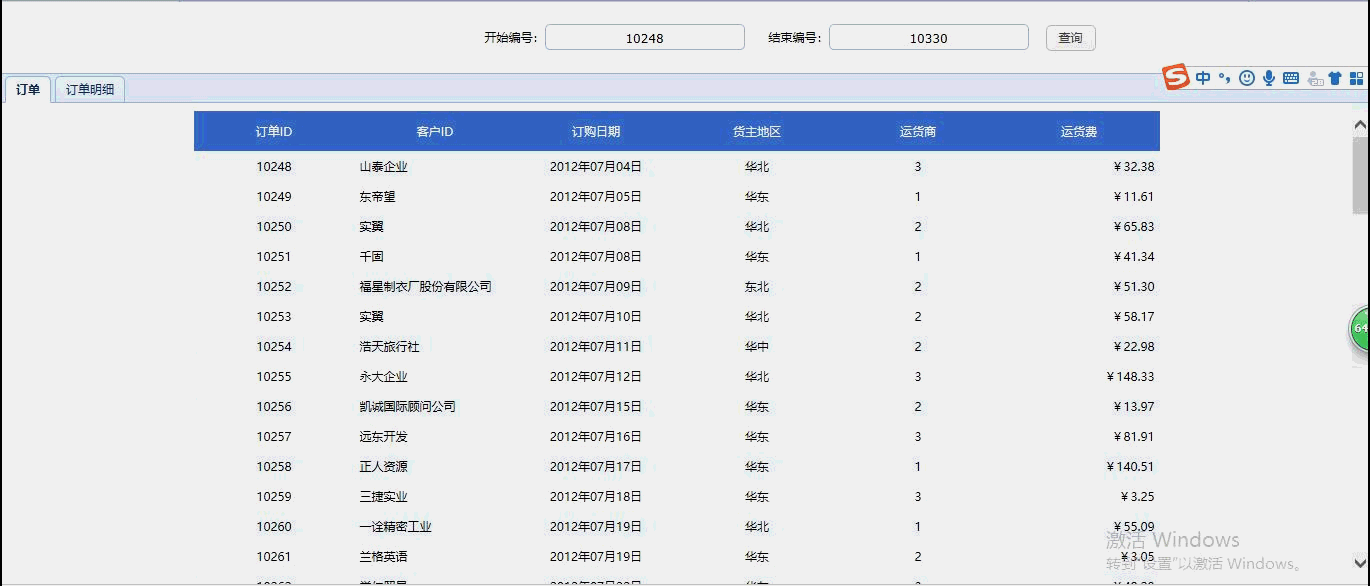
Task: Switch to the 订单 tab
Action: [27, 89]
